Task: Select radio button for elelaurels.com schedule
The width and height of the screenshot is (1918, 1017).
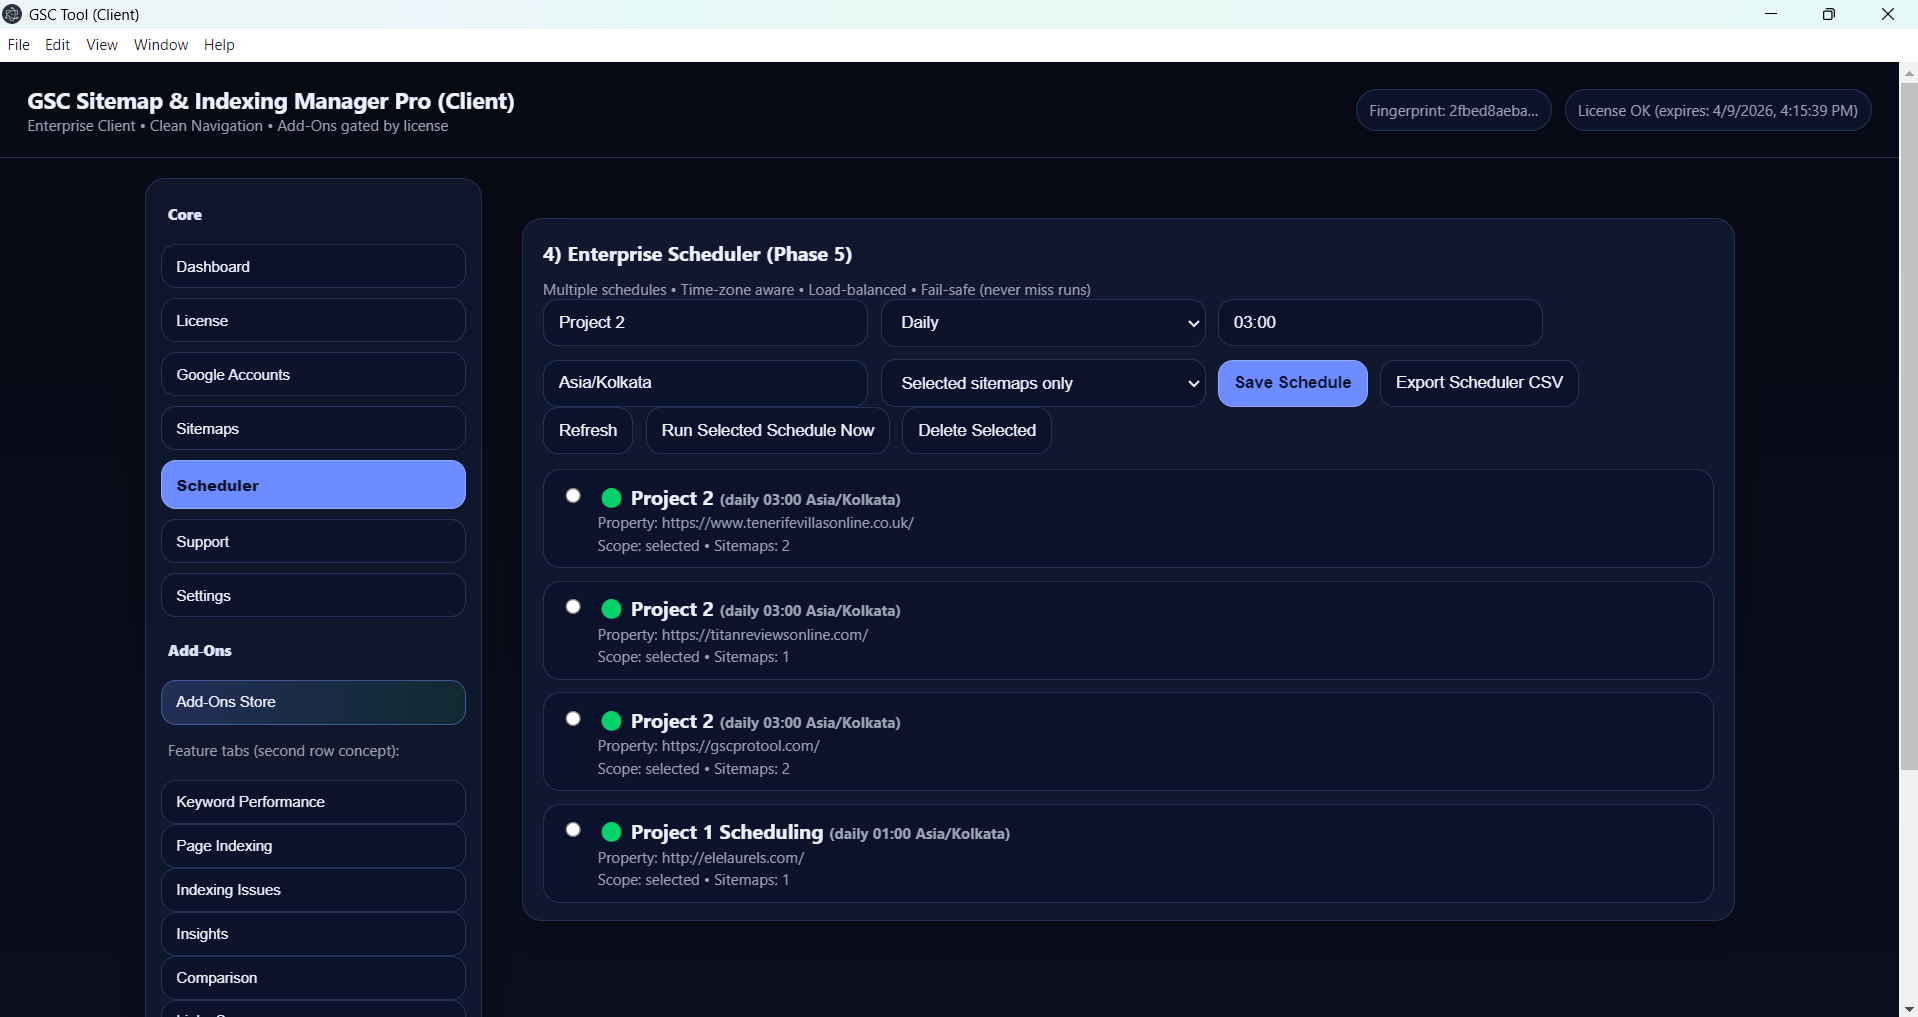Action: click(573, 830)
